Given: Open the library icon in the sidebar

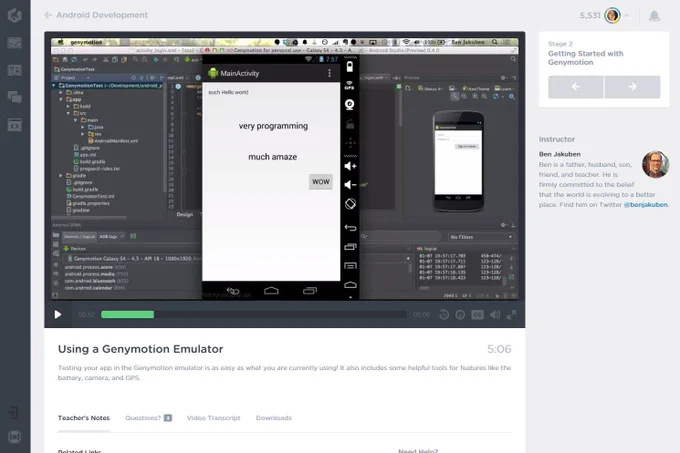Looking at the screenshot, I should coord(15,70).
